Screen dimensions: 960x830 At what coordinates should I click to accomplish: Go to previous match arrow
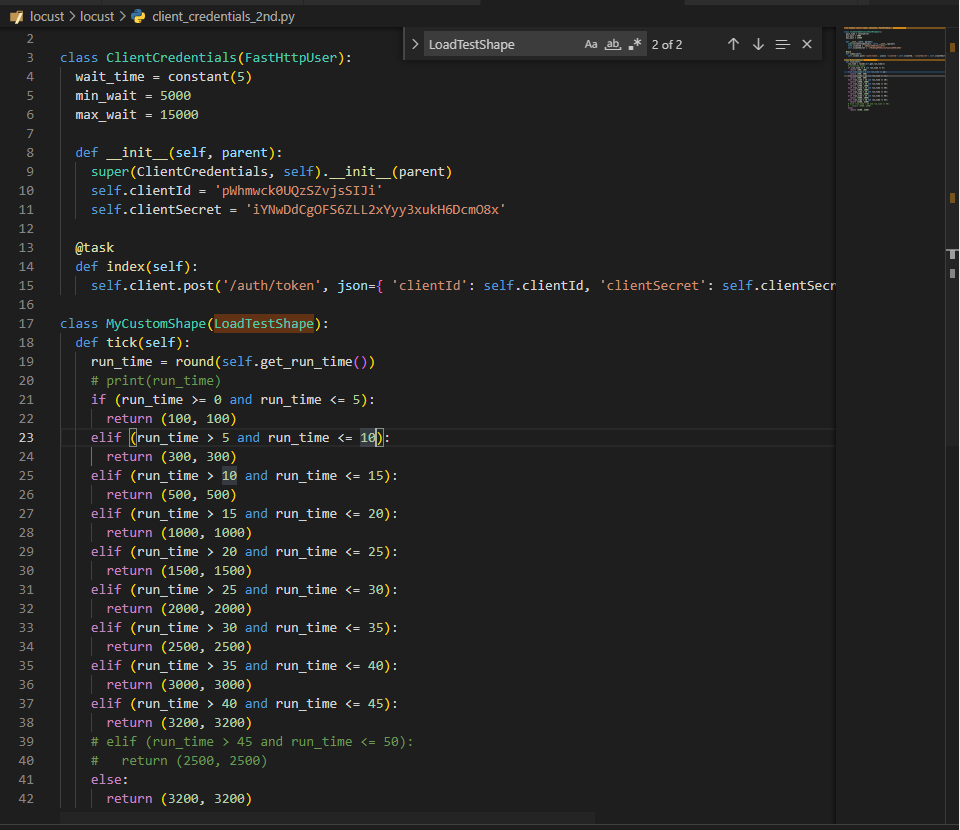coord(733,44)
